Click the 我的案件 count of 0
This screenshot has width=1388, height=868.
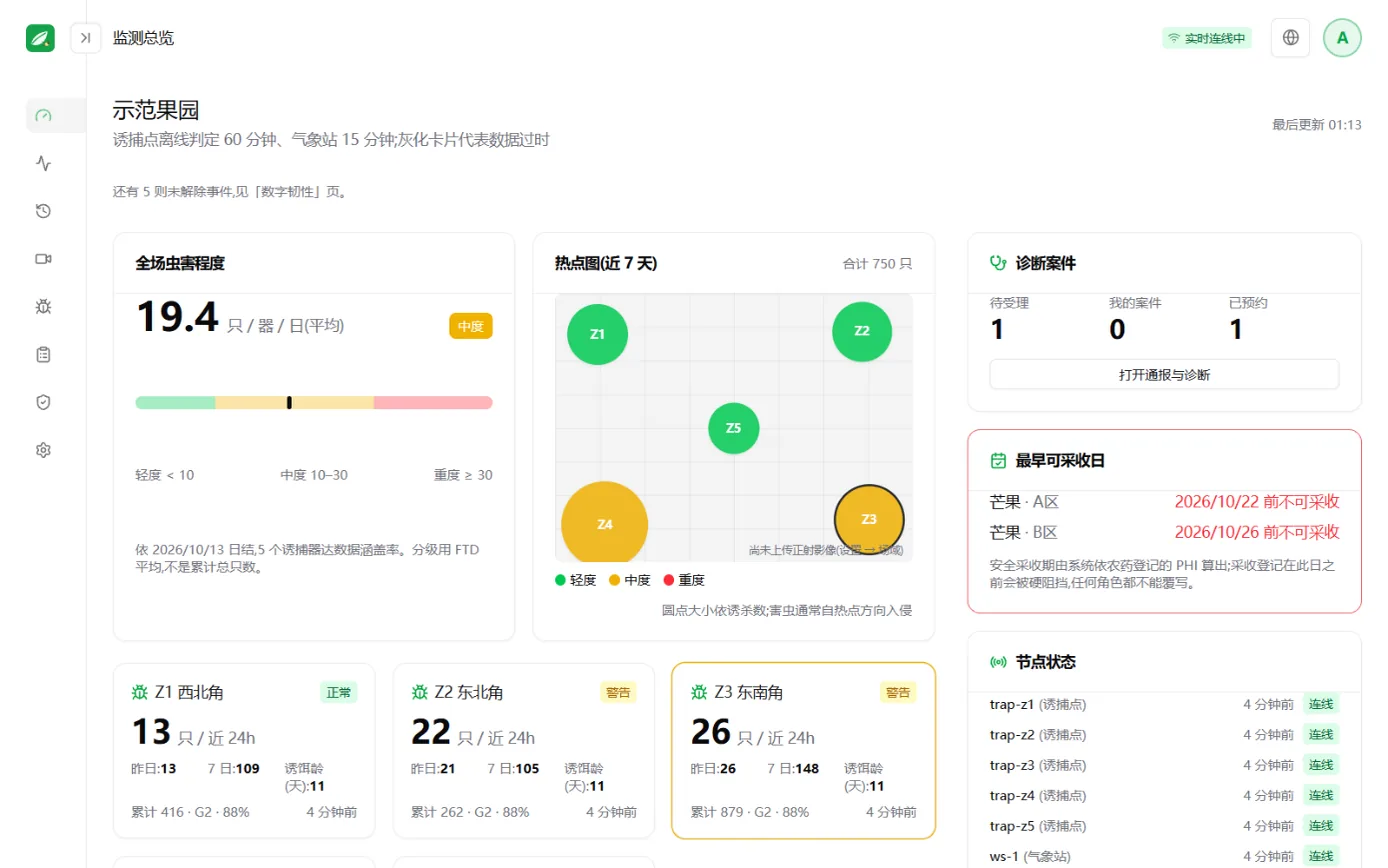pos(1117,329)
